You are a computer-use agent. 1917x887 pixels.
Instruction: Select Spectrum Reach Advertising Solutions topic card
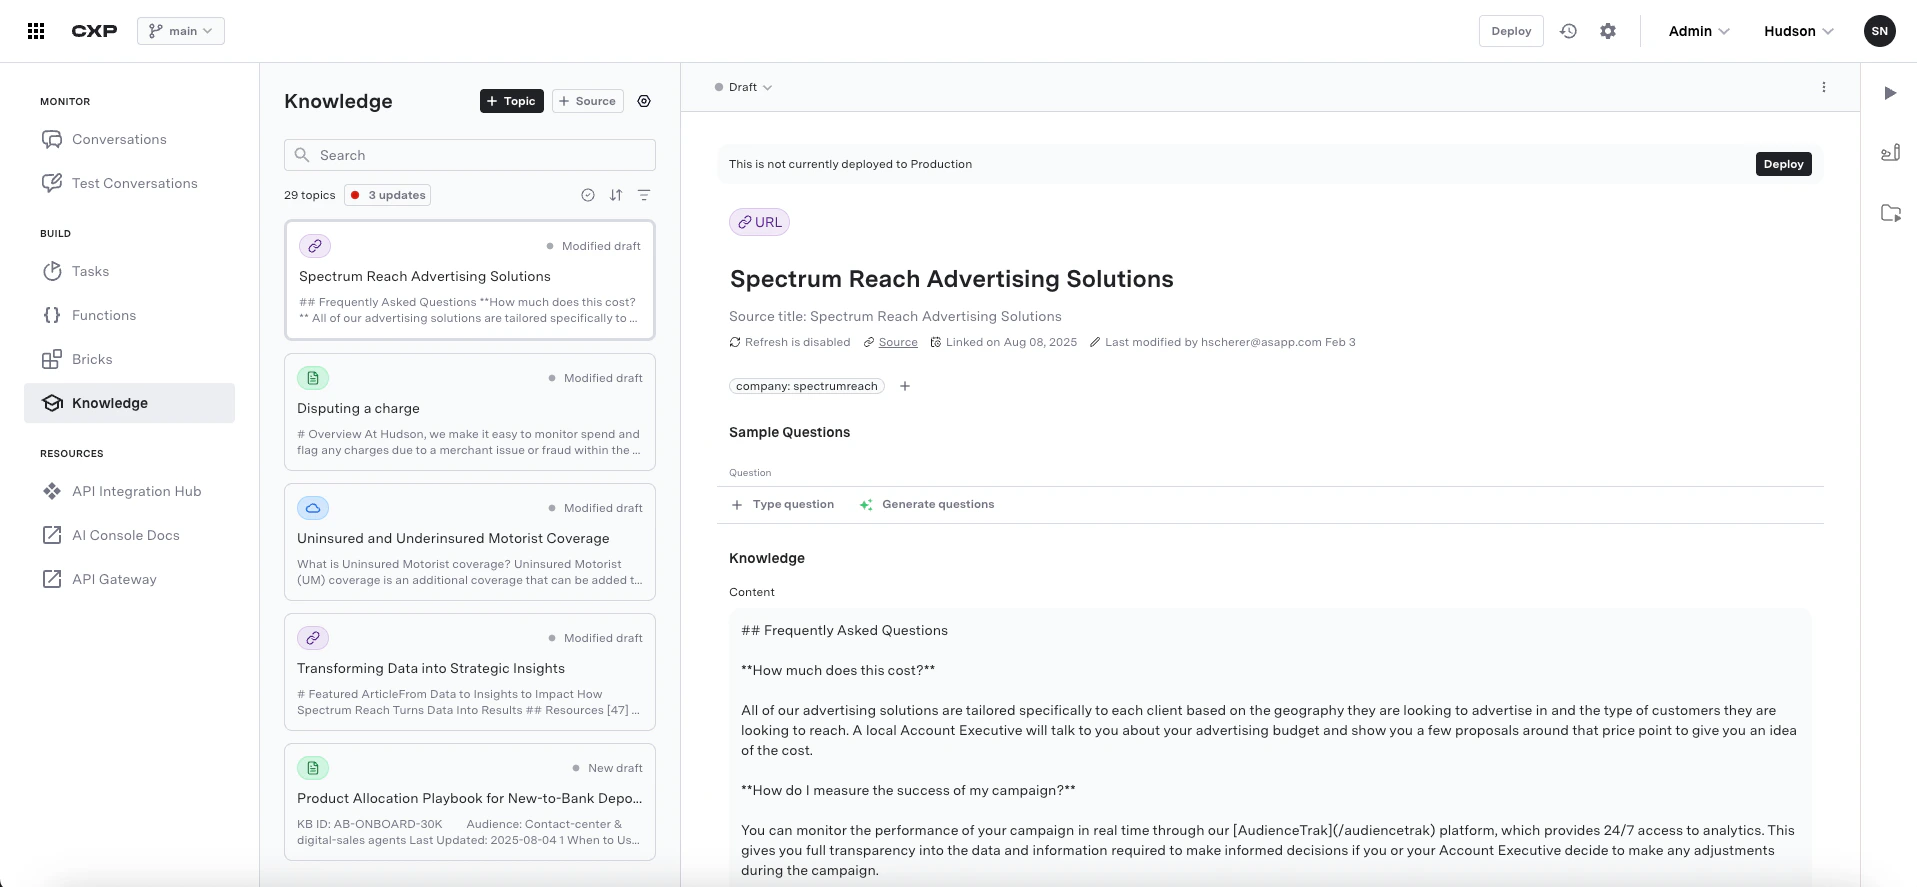pos(470,280)
